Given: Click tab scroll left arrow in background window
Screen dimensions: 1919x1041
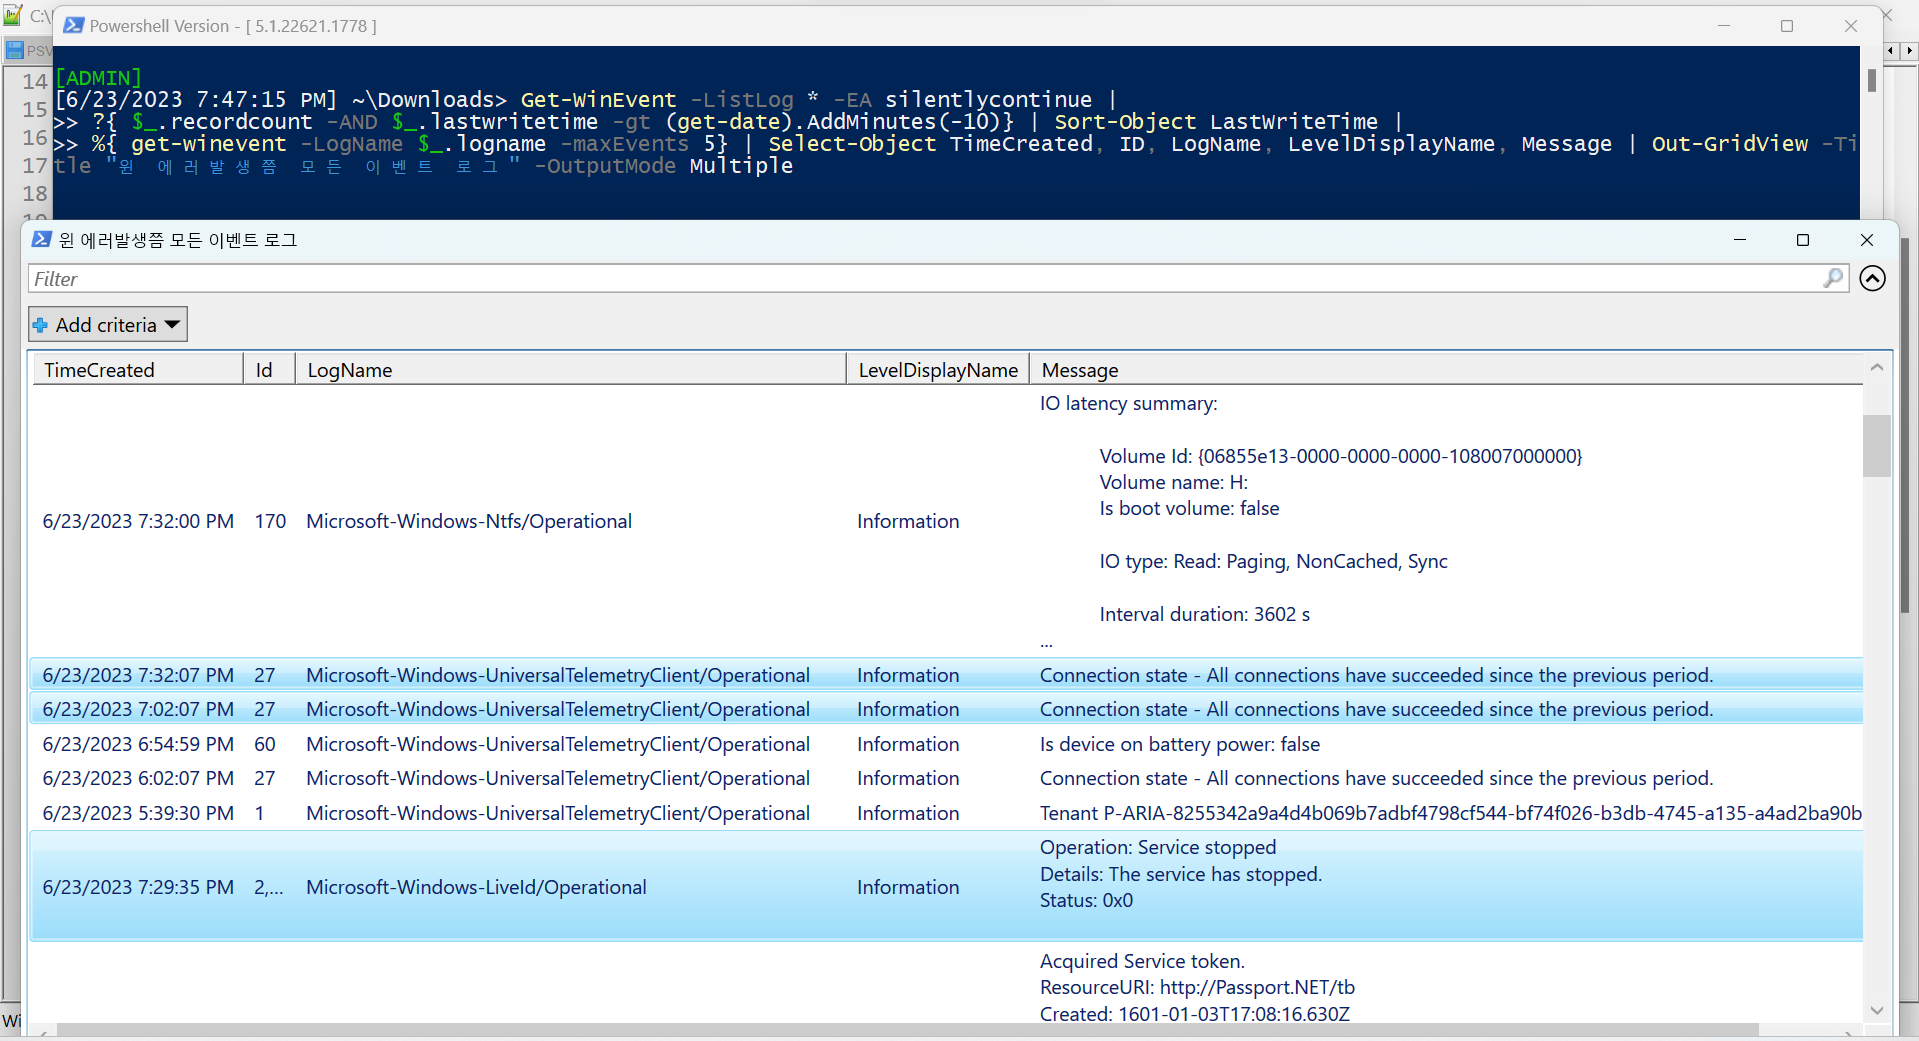Looking at the screenshot, I should point(1891,50).
